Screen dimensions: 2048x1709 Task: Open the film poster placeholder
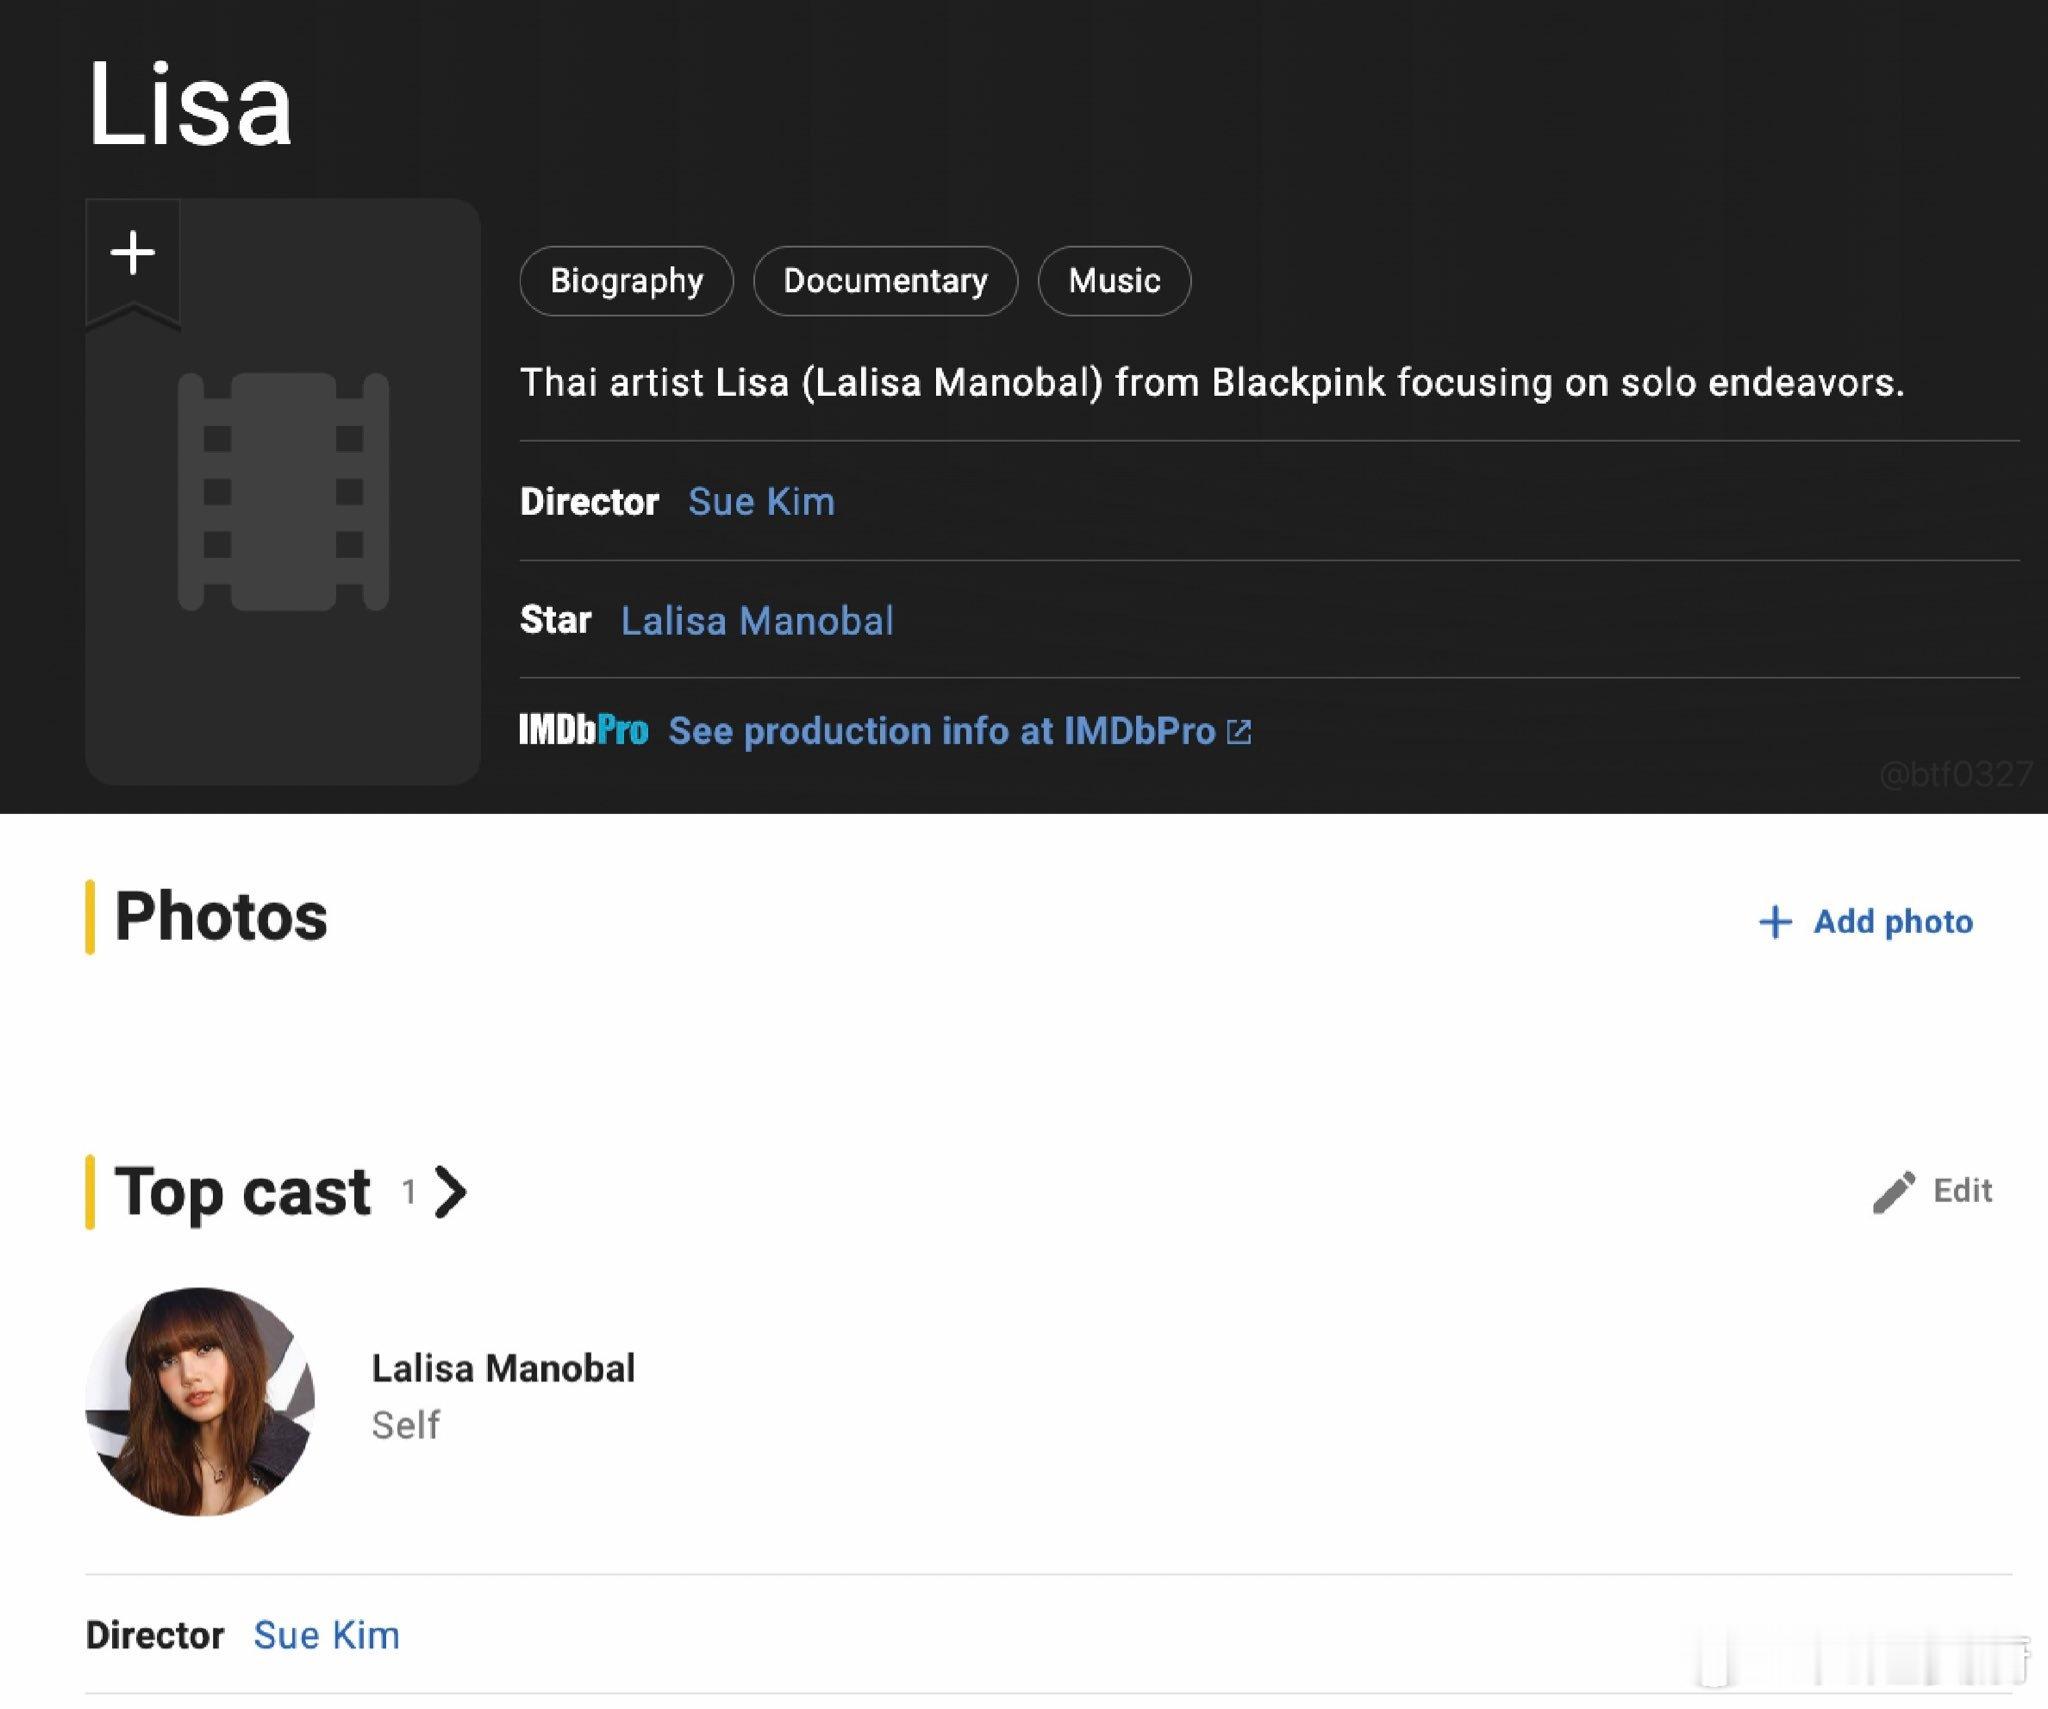(283, 491)
